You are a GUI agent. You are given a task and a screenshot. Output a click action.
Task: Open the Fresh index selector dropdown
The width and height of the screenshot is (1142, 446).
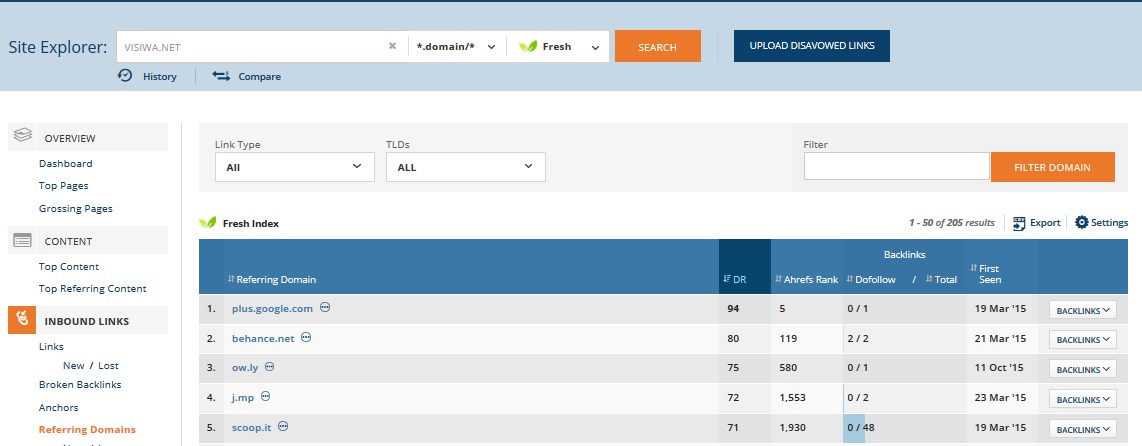[558, 47]
